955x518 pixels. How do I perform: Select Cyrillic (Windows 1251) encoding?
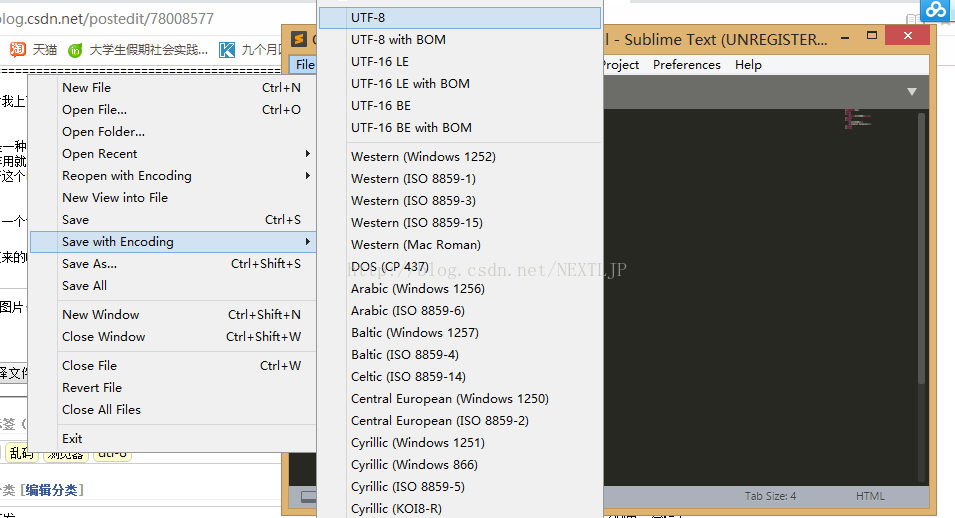tap(460, 442)
